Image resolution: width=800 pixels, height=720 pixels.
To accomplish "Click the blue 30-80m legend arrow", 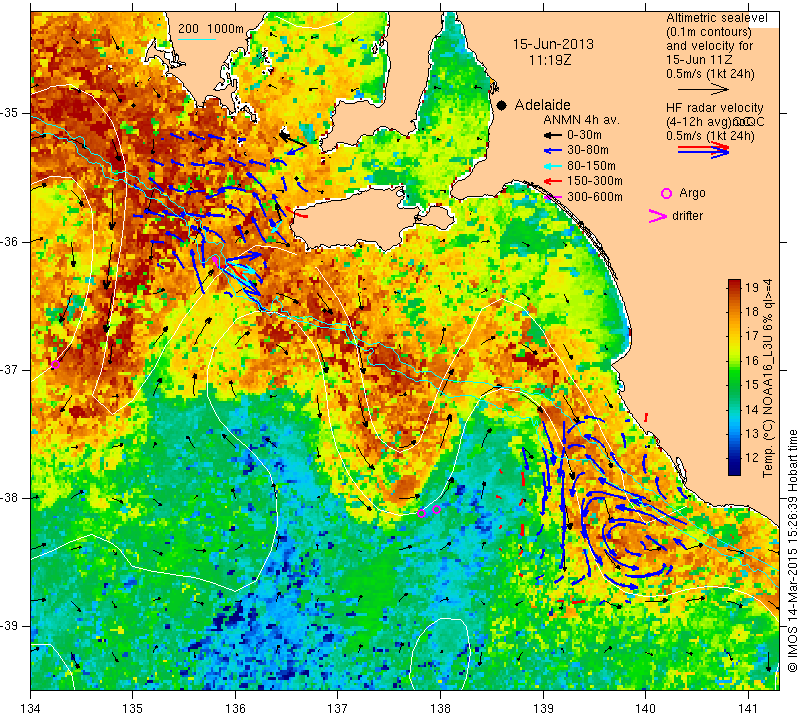I will point(552,151).
